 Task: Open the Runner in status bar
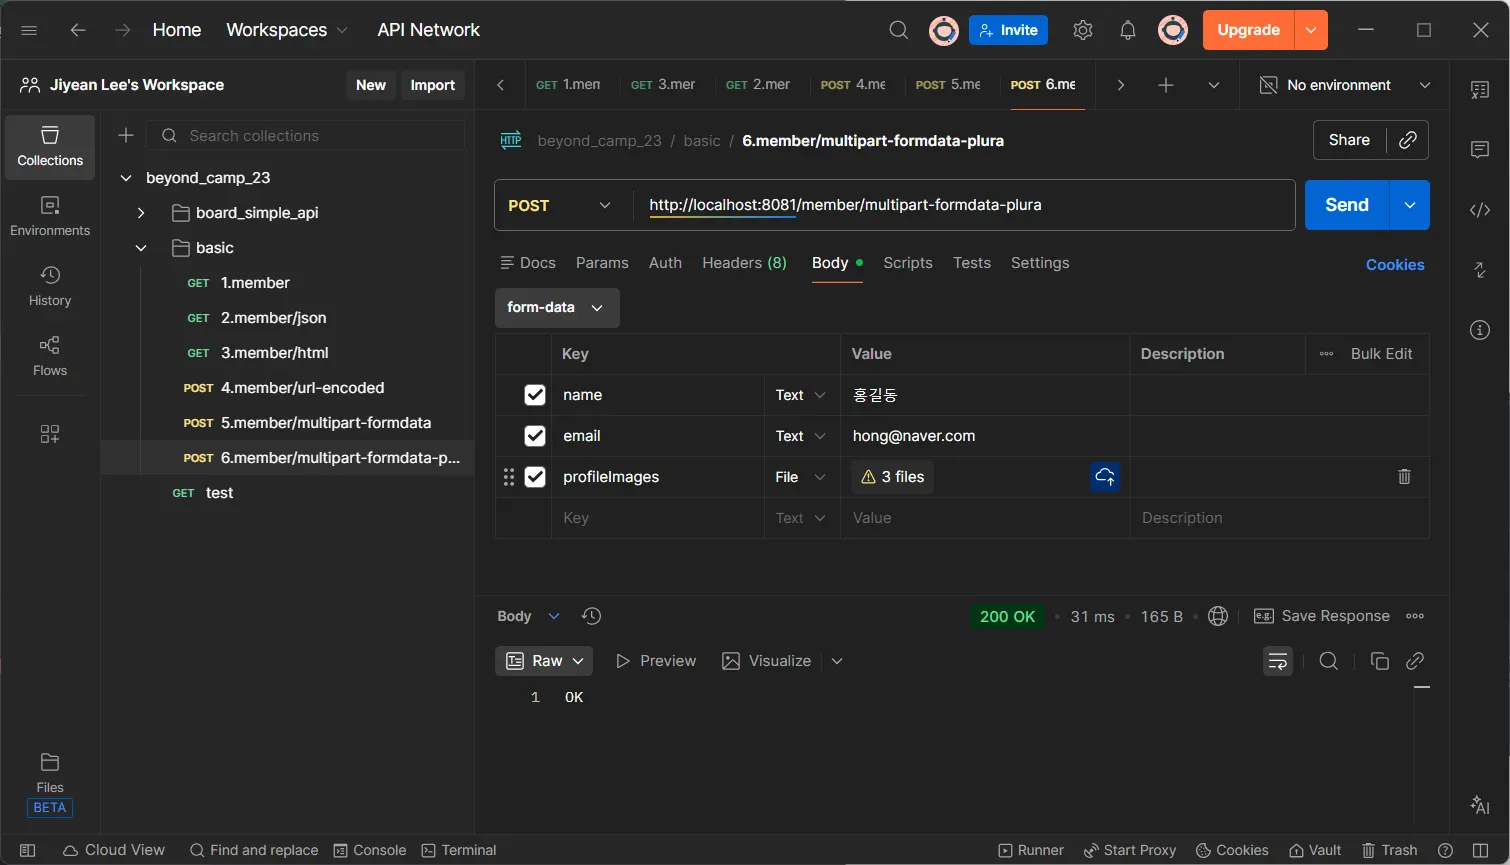click(1031, 850)
